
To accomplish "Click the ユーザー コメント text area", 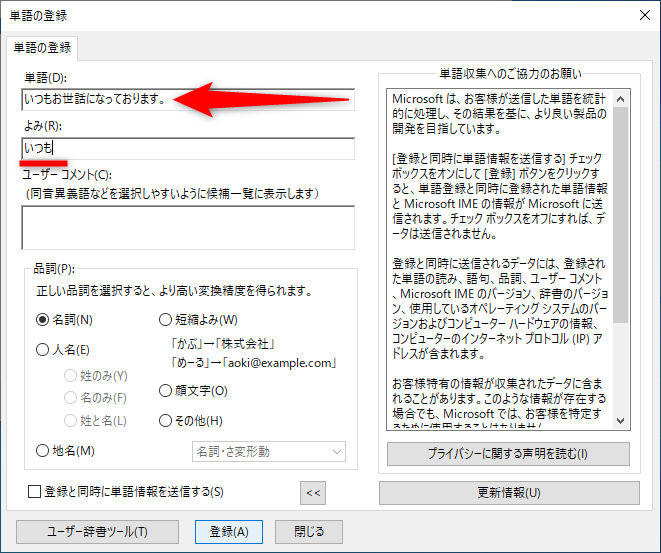I will tap(188, 228).
